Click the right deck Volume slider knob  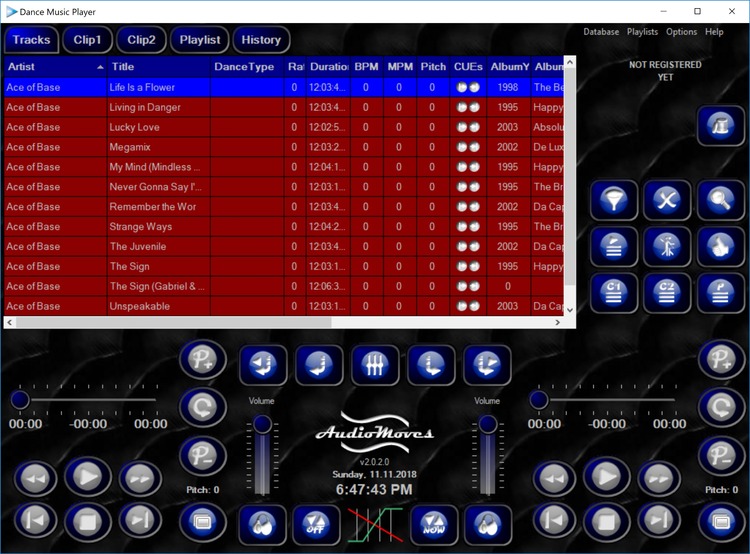pos(487,424)
